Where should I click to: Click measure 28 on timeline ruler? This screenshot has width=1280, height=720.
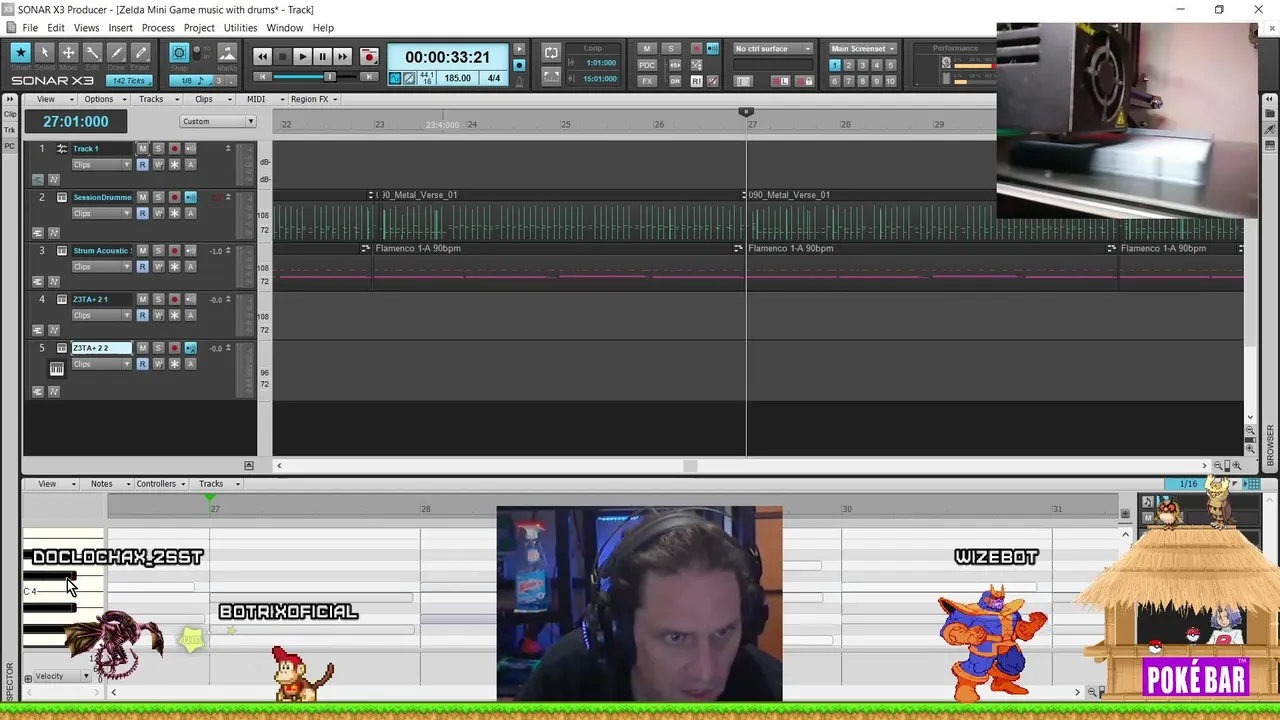[845, 124]
